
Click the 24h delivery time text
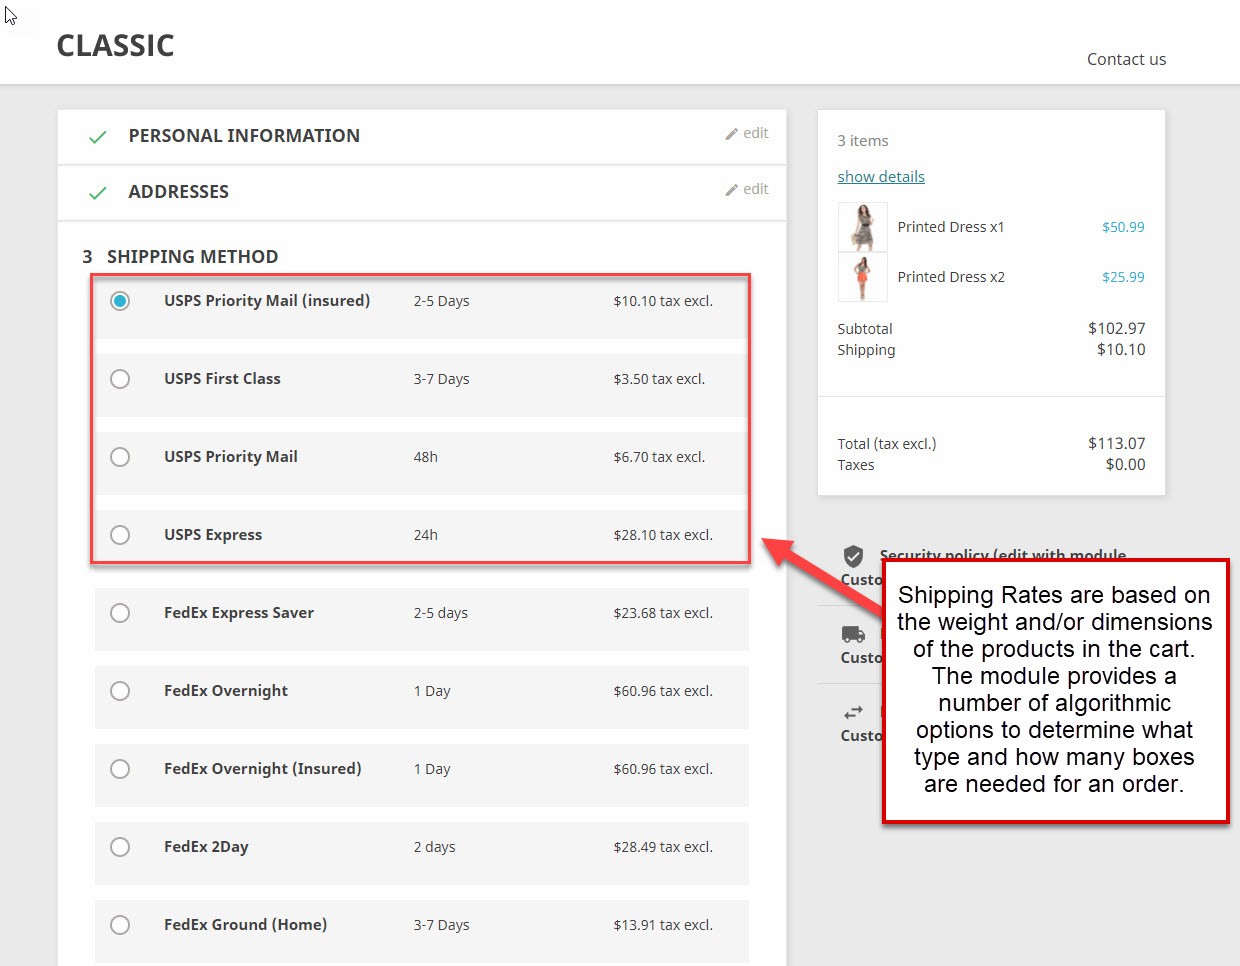pos(426,535)
